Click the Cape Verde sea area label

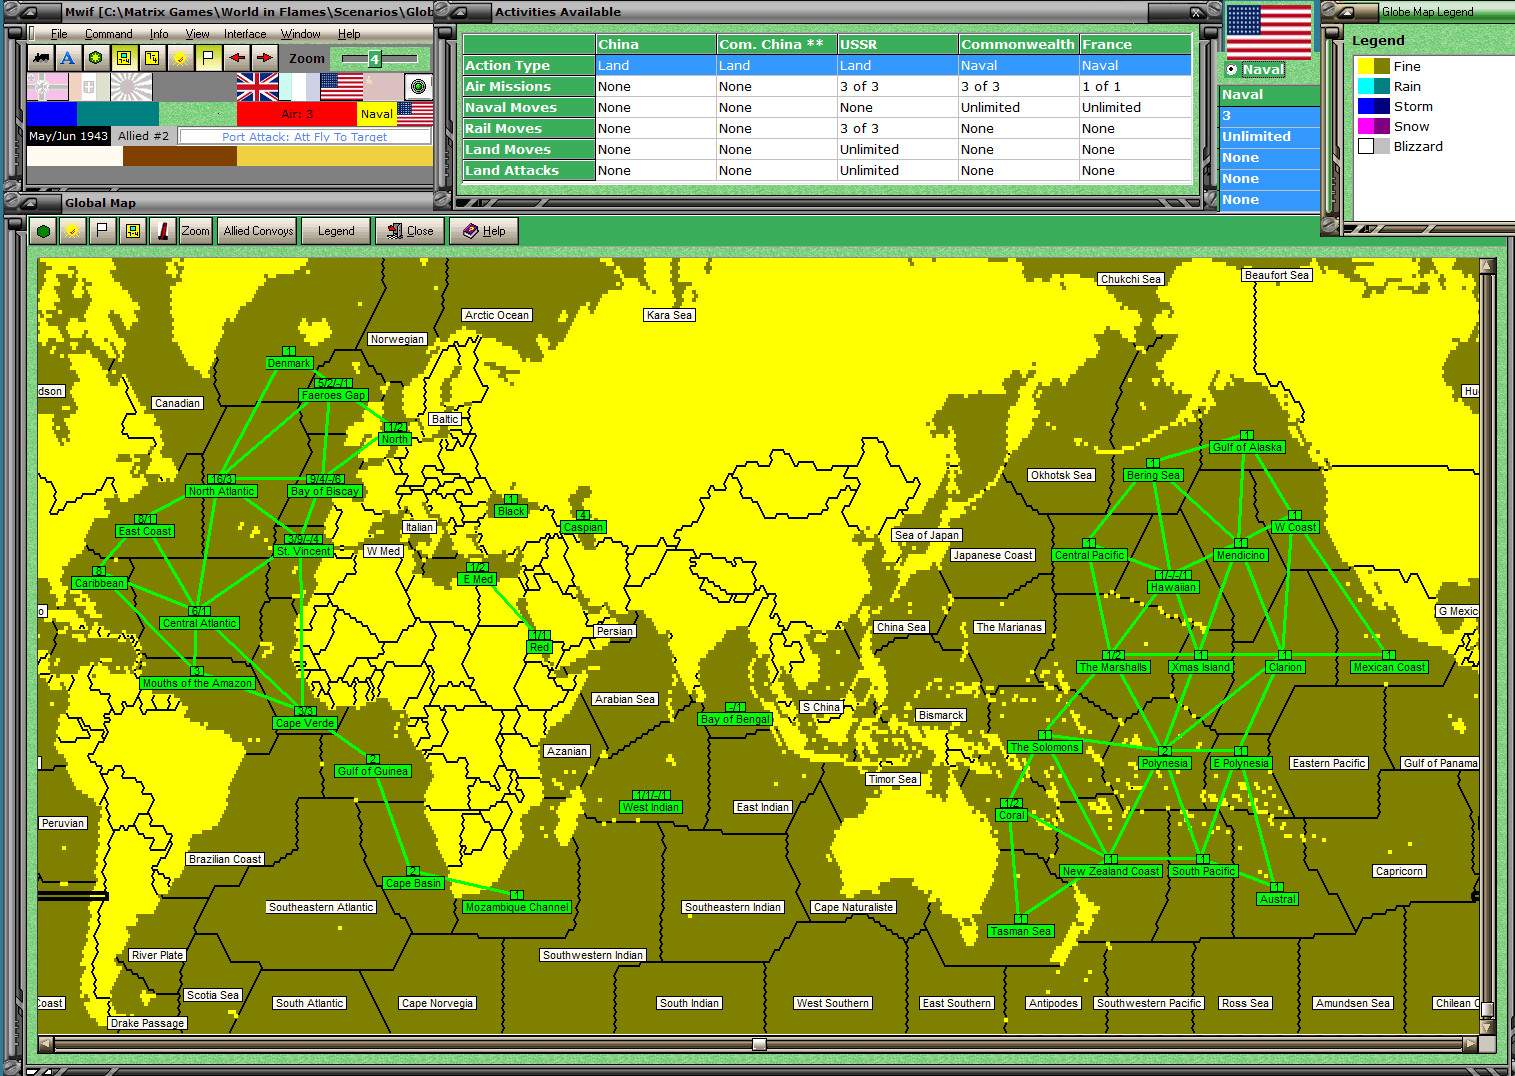coord(305,723)
